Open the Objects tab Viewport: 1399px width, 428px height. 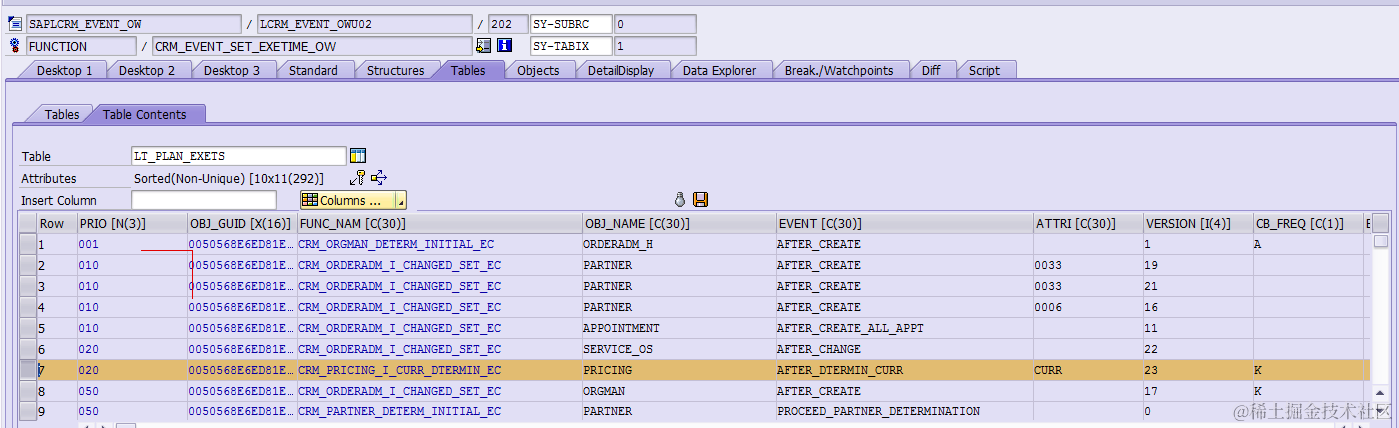[x=538, y=70]
